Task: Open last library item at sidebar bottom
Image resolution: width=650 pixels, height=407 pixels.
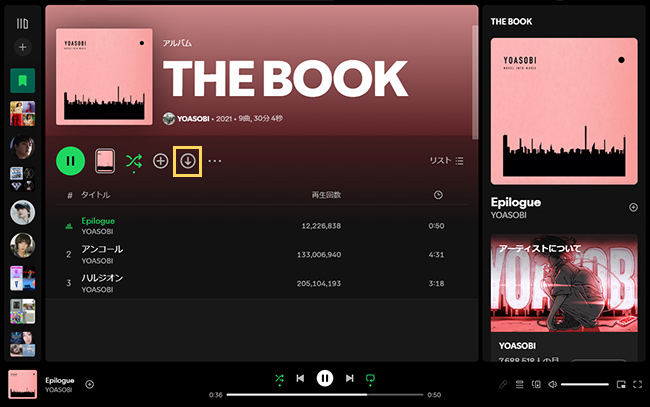Action: (22, 344)
